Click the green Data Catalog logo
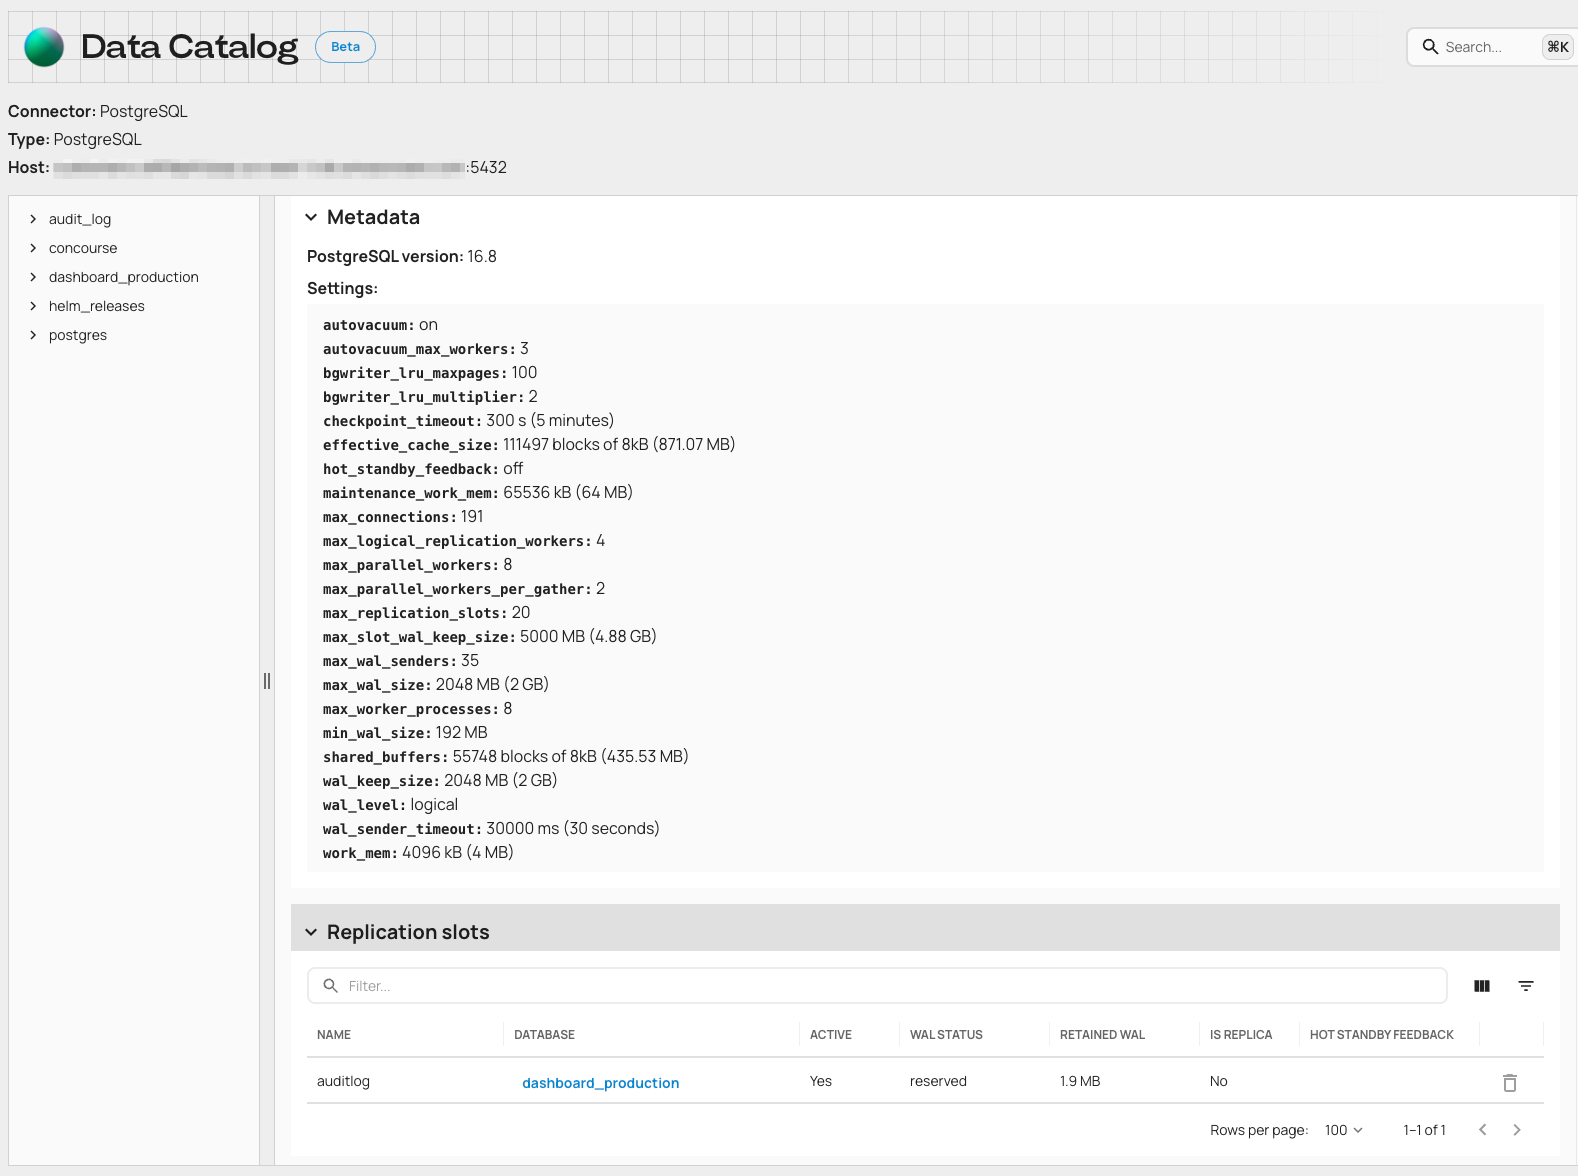The width and height of the screenshot is (1578, 1176). click(x=44, y=47)
